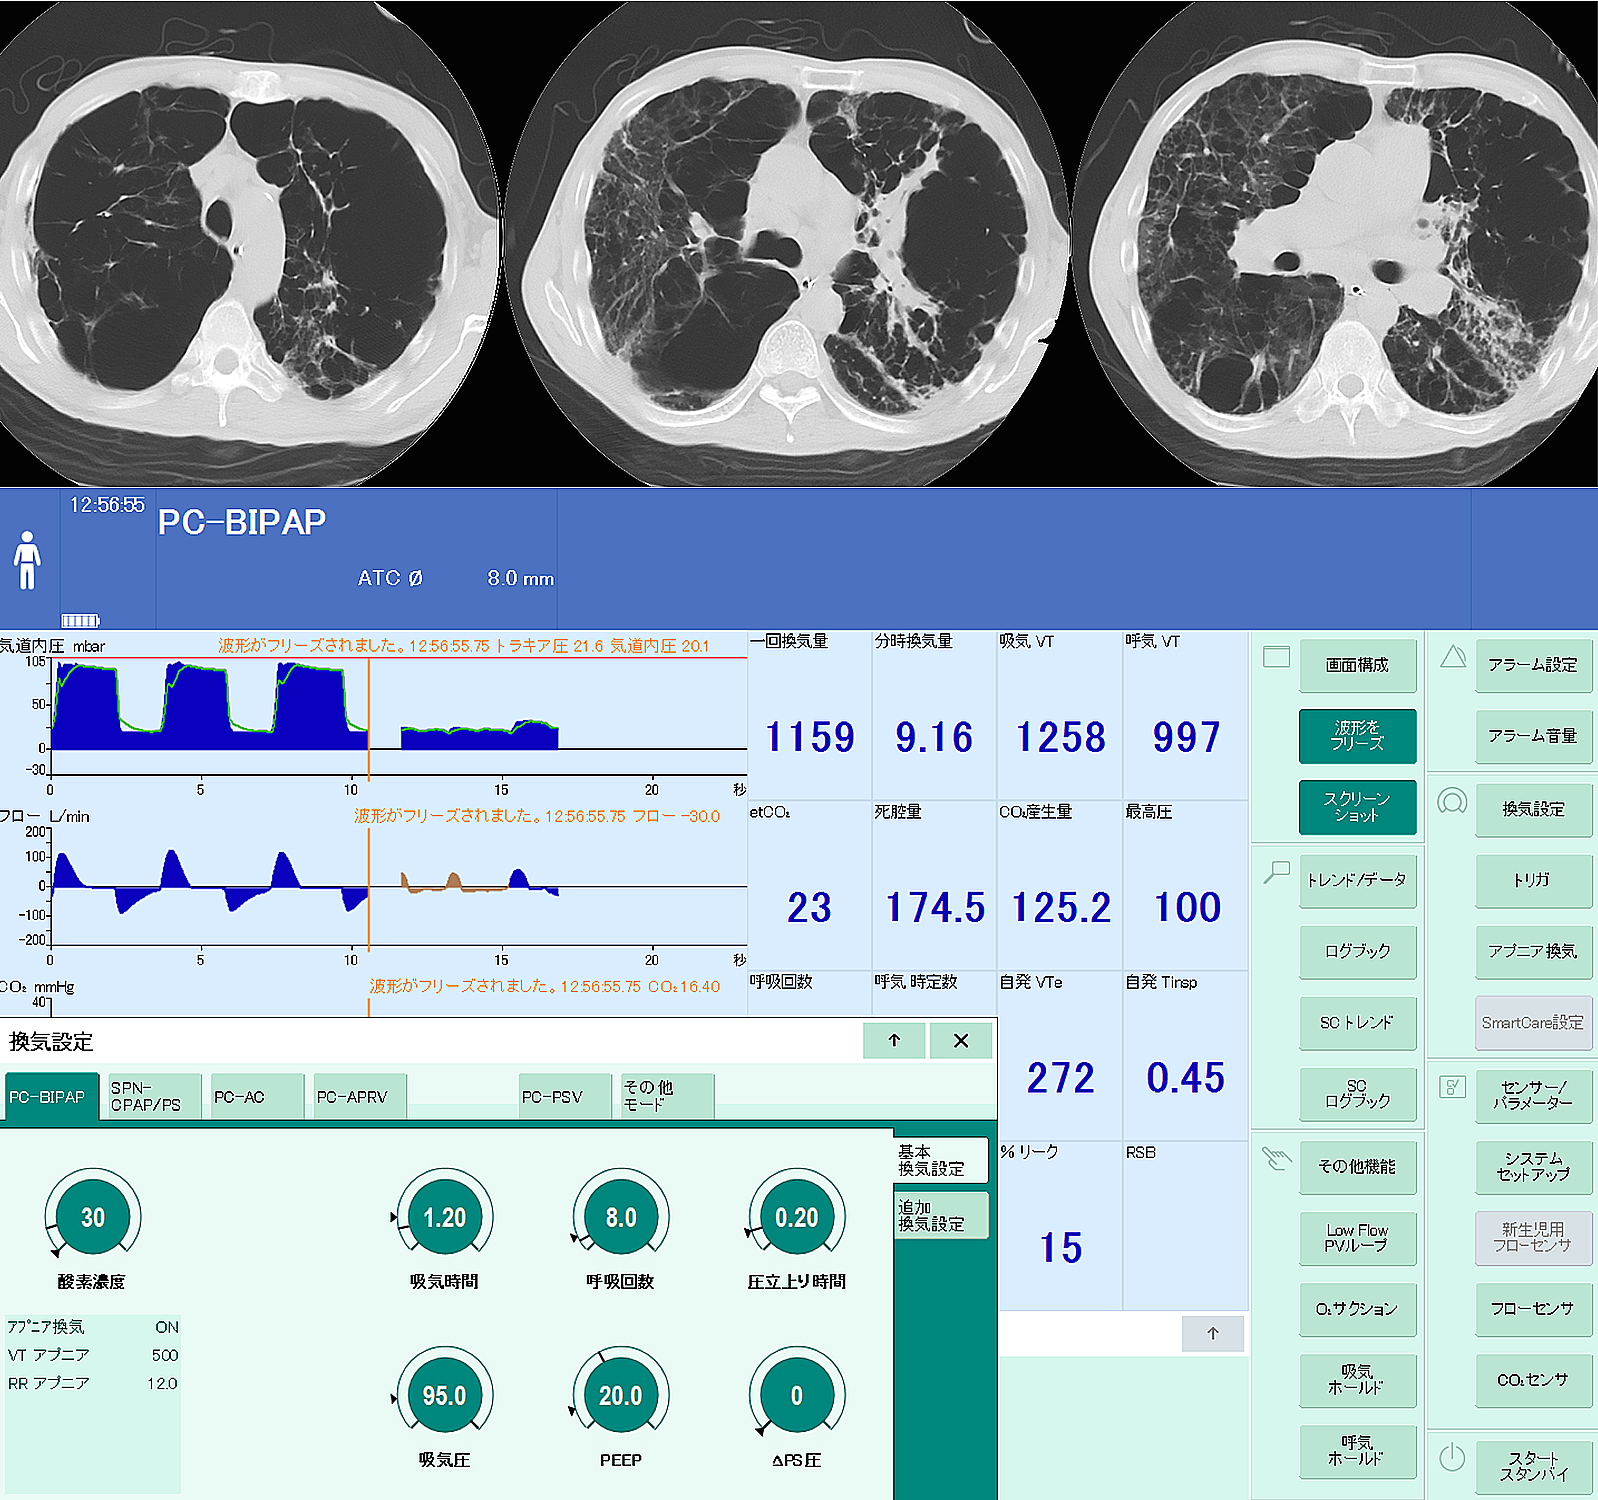Image resolution: width=1598 pixels, height=1500 pixels.
Task: Take a スクリーンショット
Action: [1358, 807]
